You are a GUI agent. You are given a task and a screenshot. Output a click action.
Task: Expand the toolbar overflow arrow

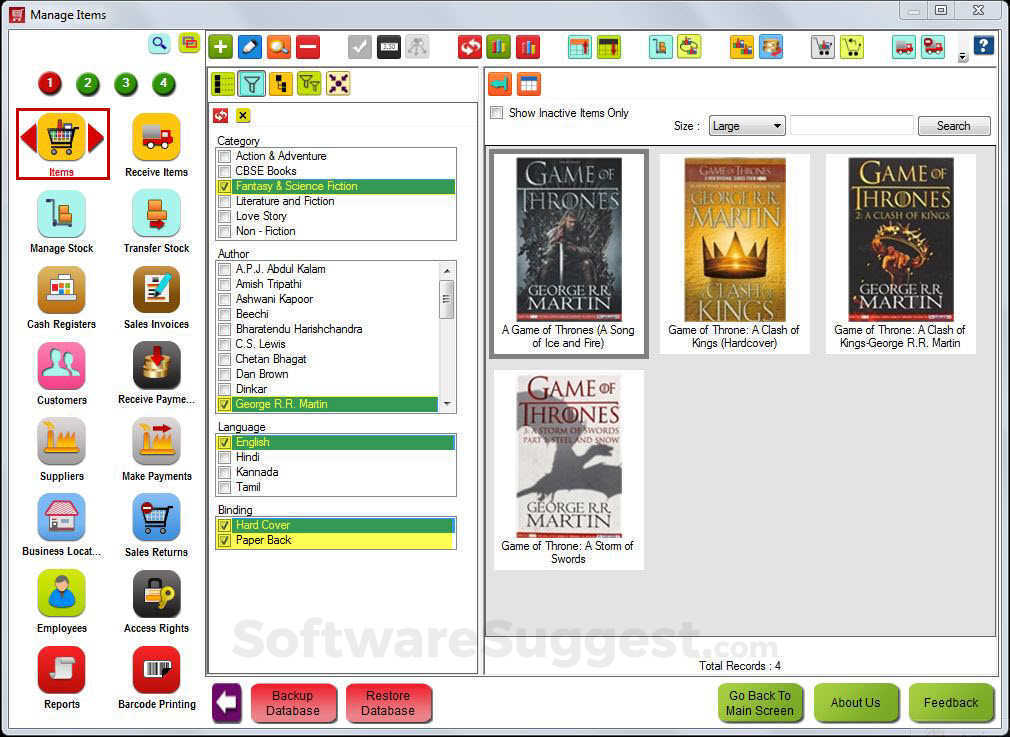click(962, 57)
